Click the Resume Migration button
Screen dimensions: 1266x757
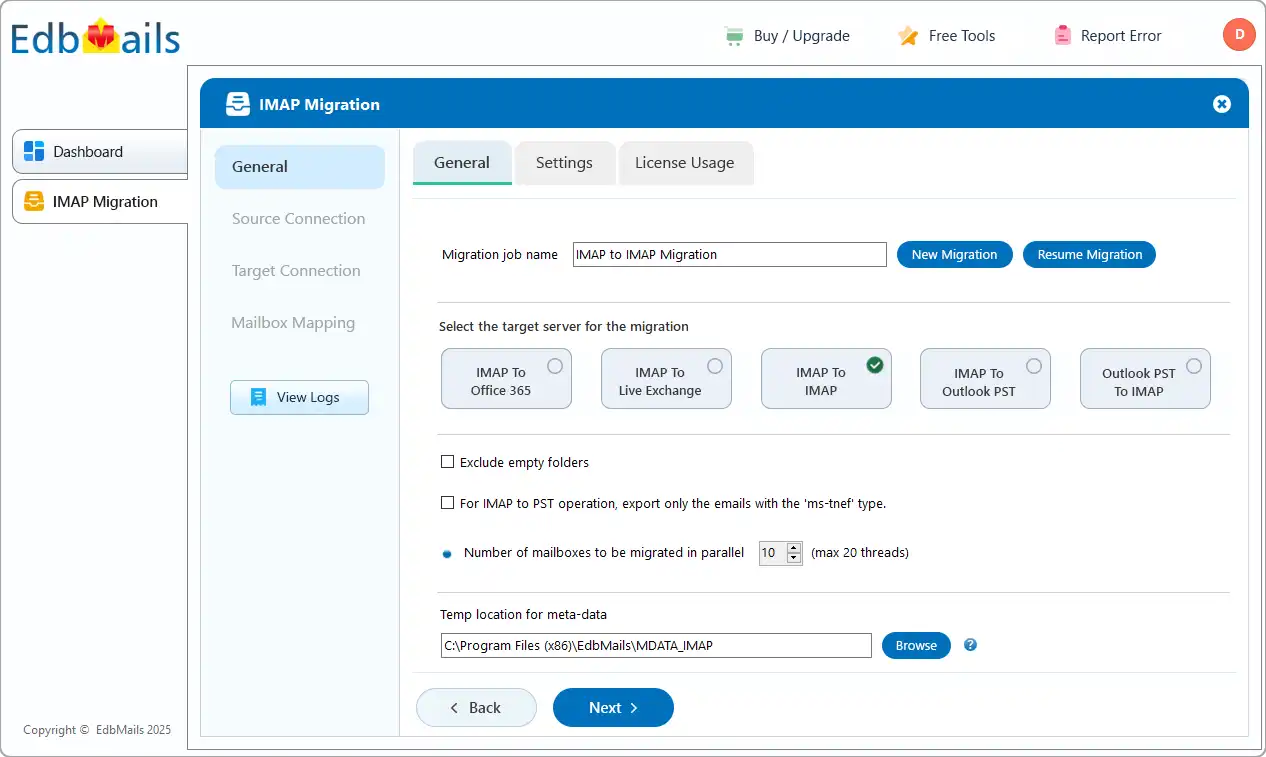coord(1089,255)
